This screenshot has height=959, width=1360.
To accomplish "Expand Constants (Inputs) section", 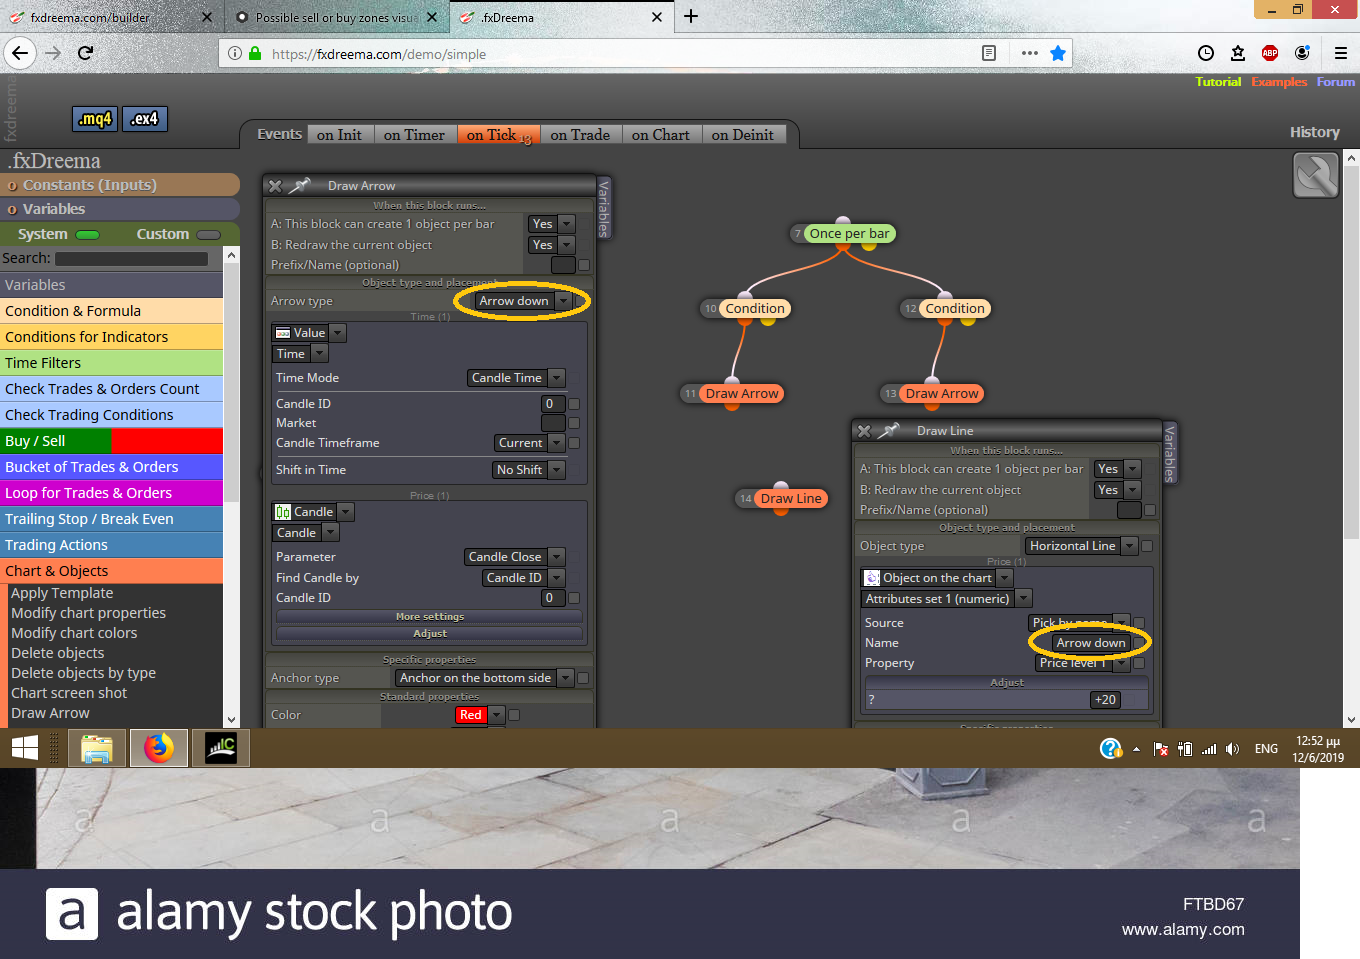I will (120, 185).
